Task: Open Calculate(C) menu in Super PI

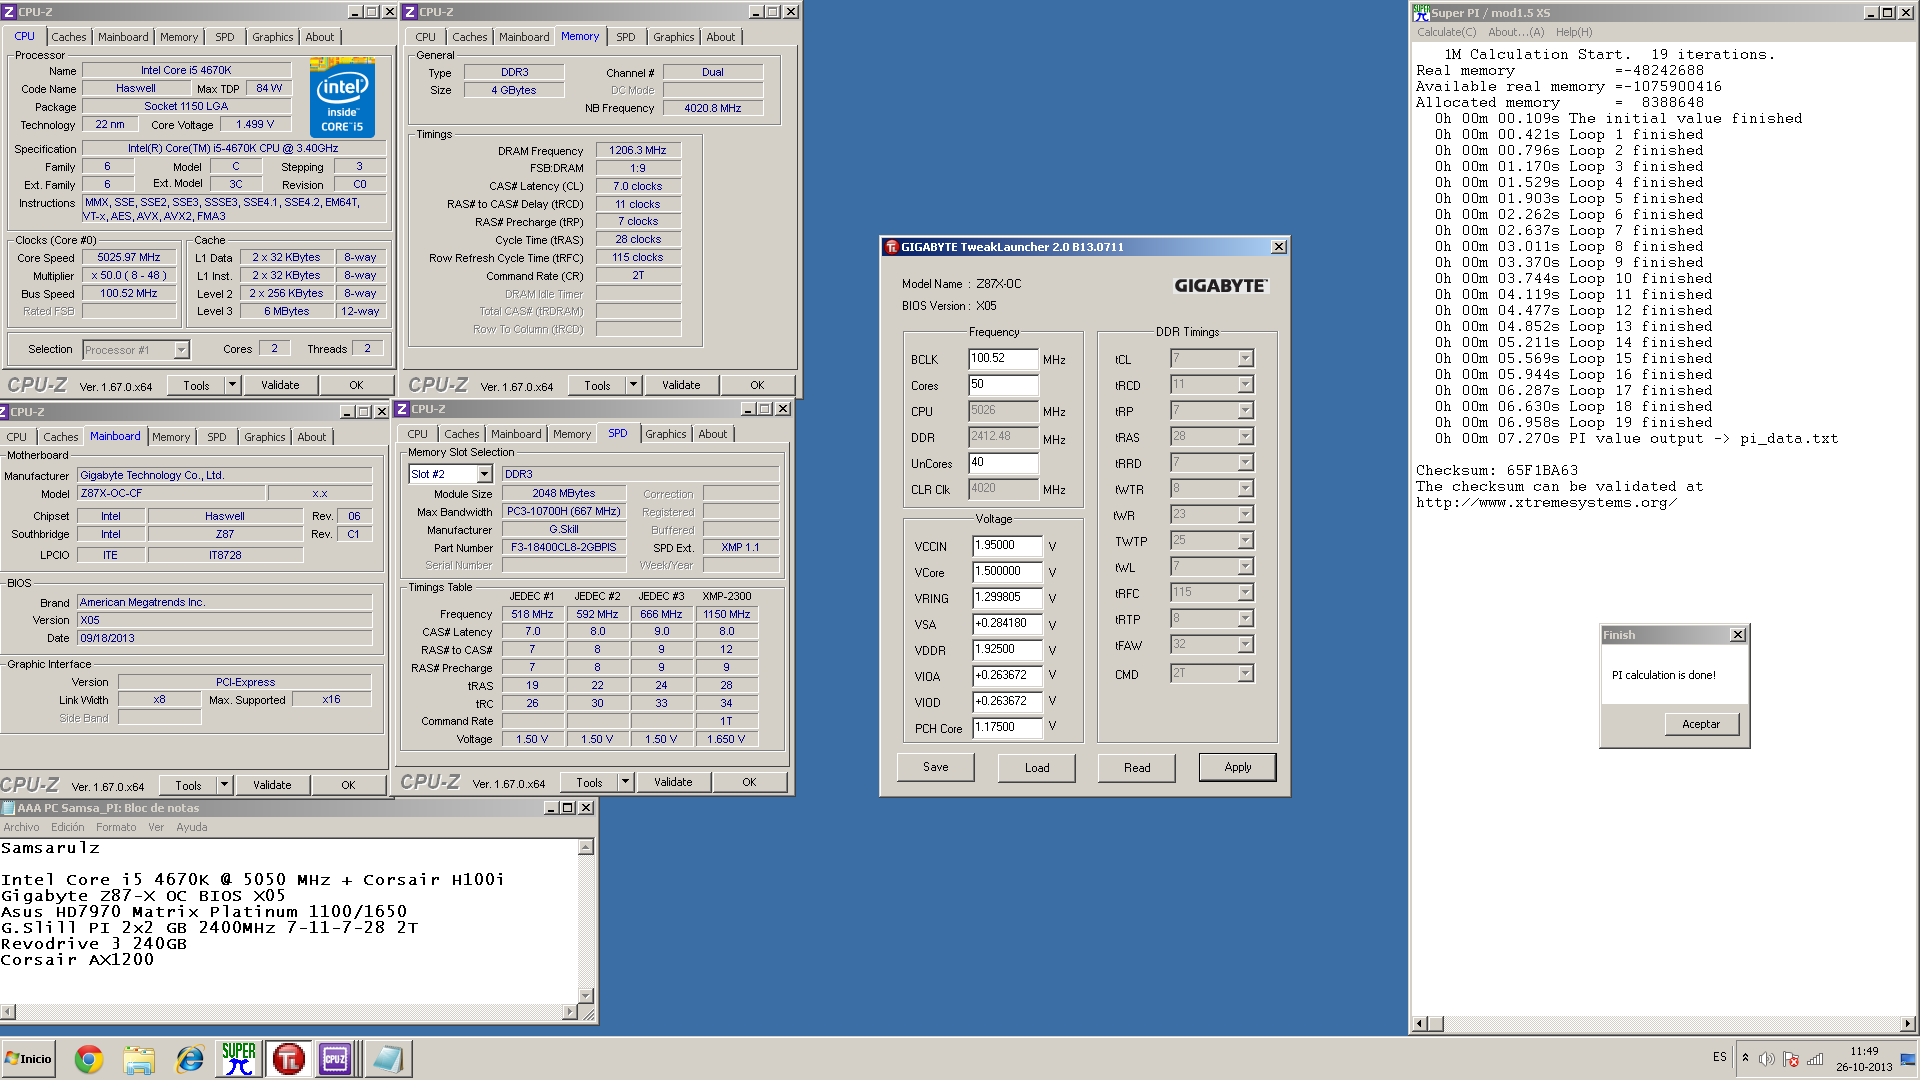Action: [x=1446, y=32]
